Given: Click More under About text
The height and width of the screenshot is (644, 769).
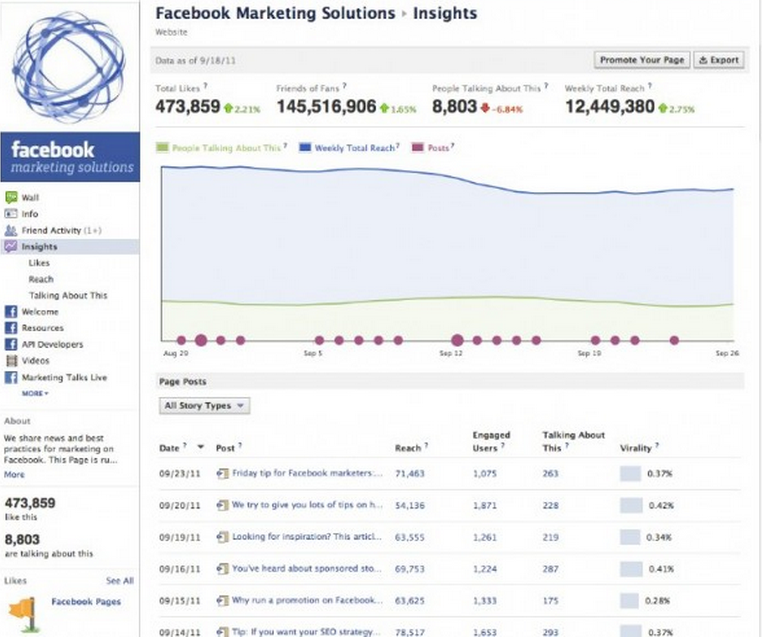Looking at the screenshot, I should (14, 479).
